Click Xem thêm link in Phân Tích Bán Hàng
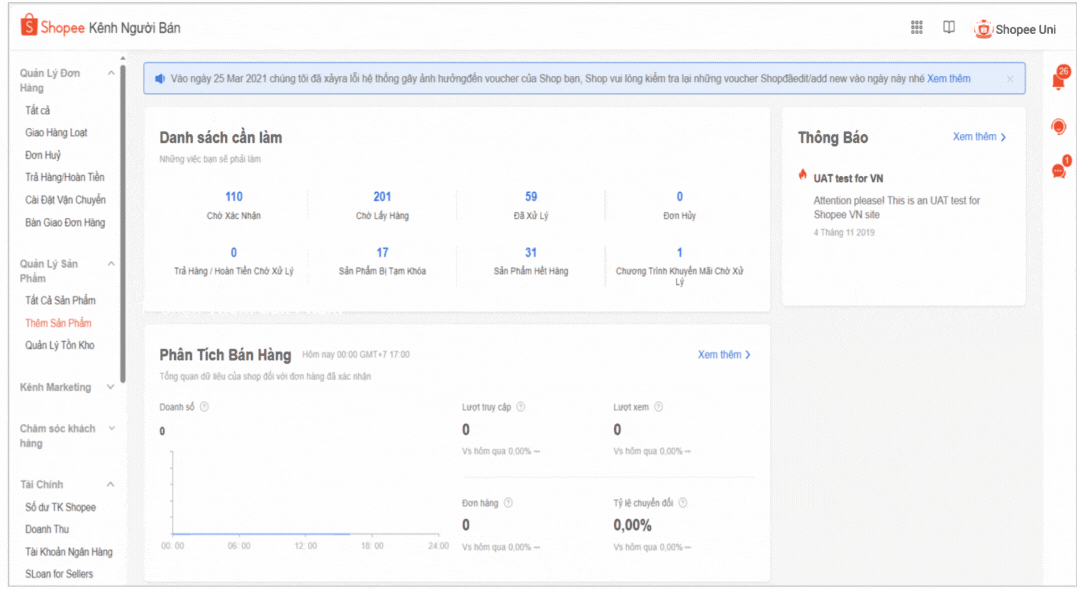1077x589 pixels. [x=724, y=355]
